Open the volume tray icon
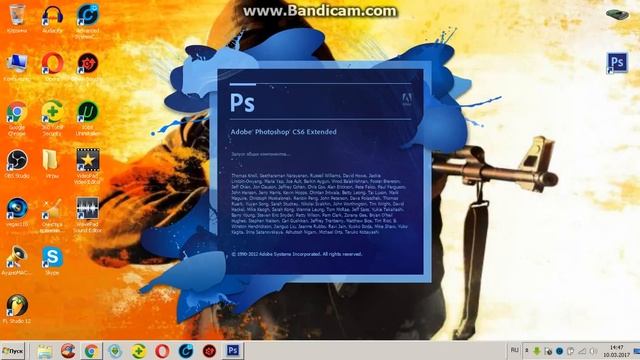The width and height of the screenshot is (640, 360). coord(593,351)
